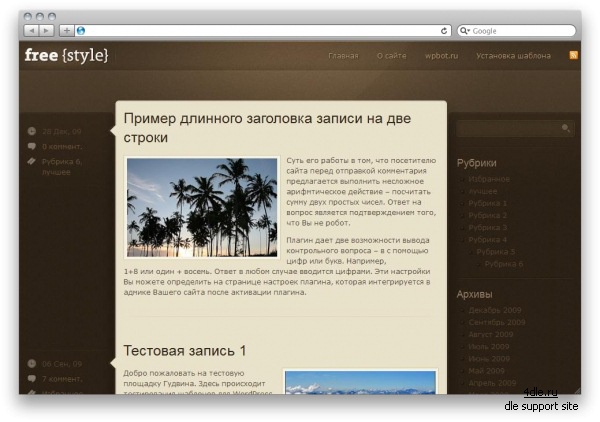
Task: Open the Апрель 2009 archive
Action: pyautogui.click(x=492, y=383)
